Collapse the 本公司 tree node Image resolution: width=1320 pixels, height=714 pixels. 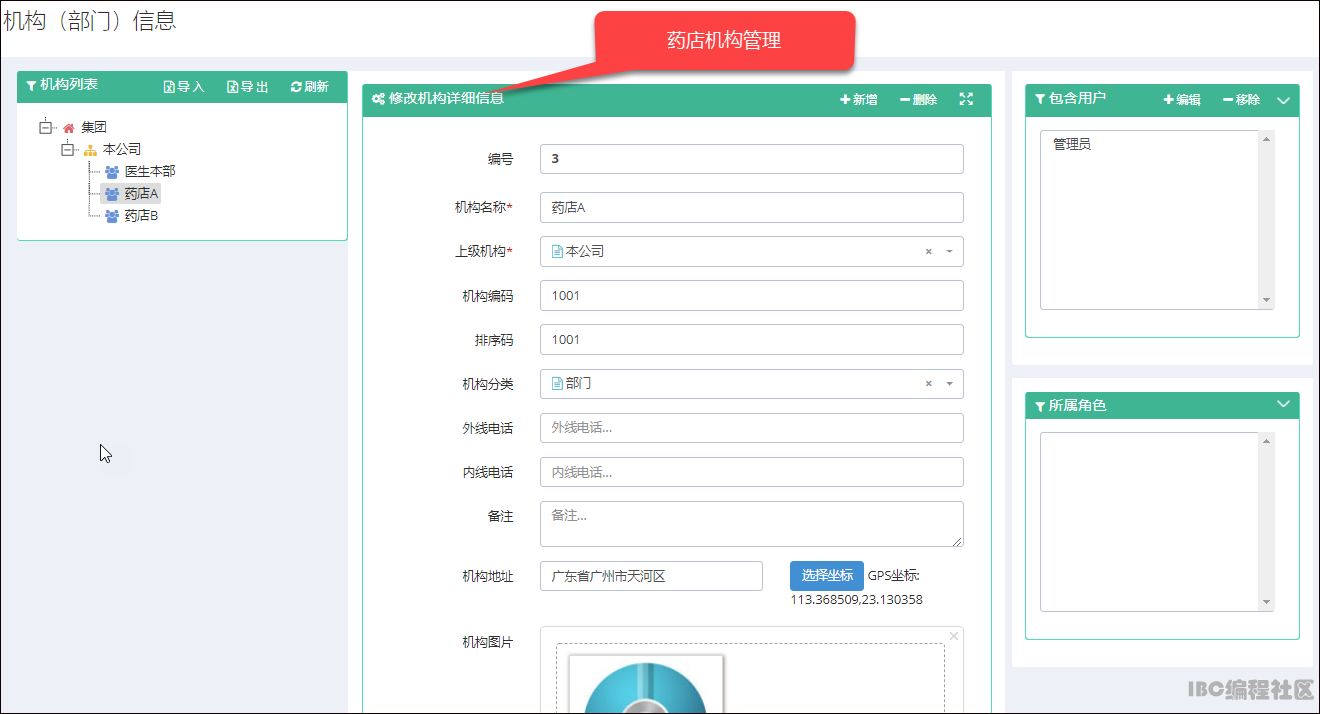click(67, 150)
